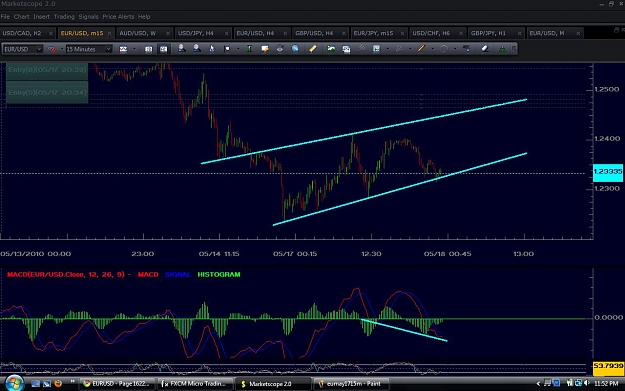
Task: Select the eraser tool icon
Action: [x=485, y=49]
